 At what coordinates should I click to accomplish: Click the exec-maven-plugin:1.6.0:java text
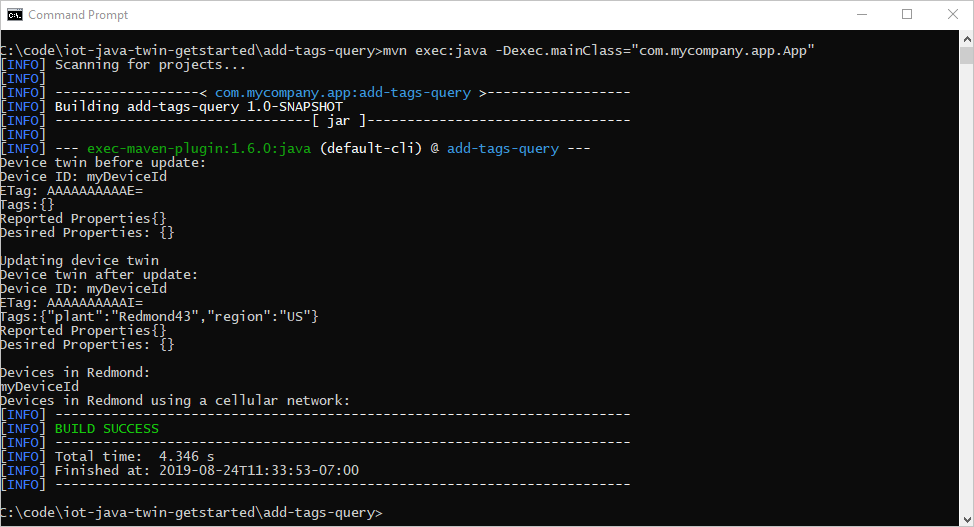(199, 149)
